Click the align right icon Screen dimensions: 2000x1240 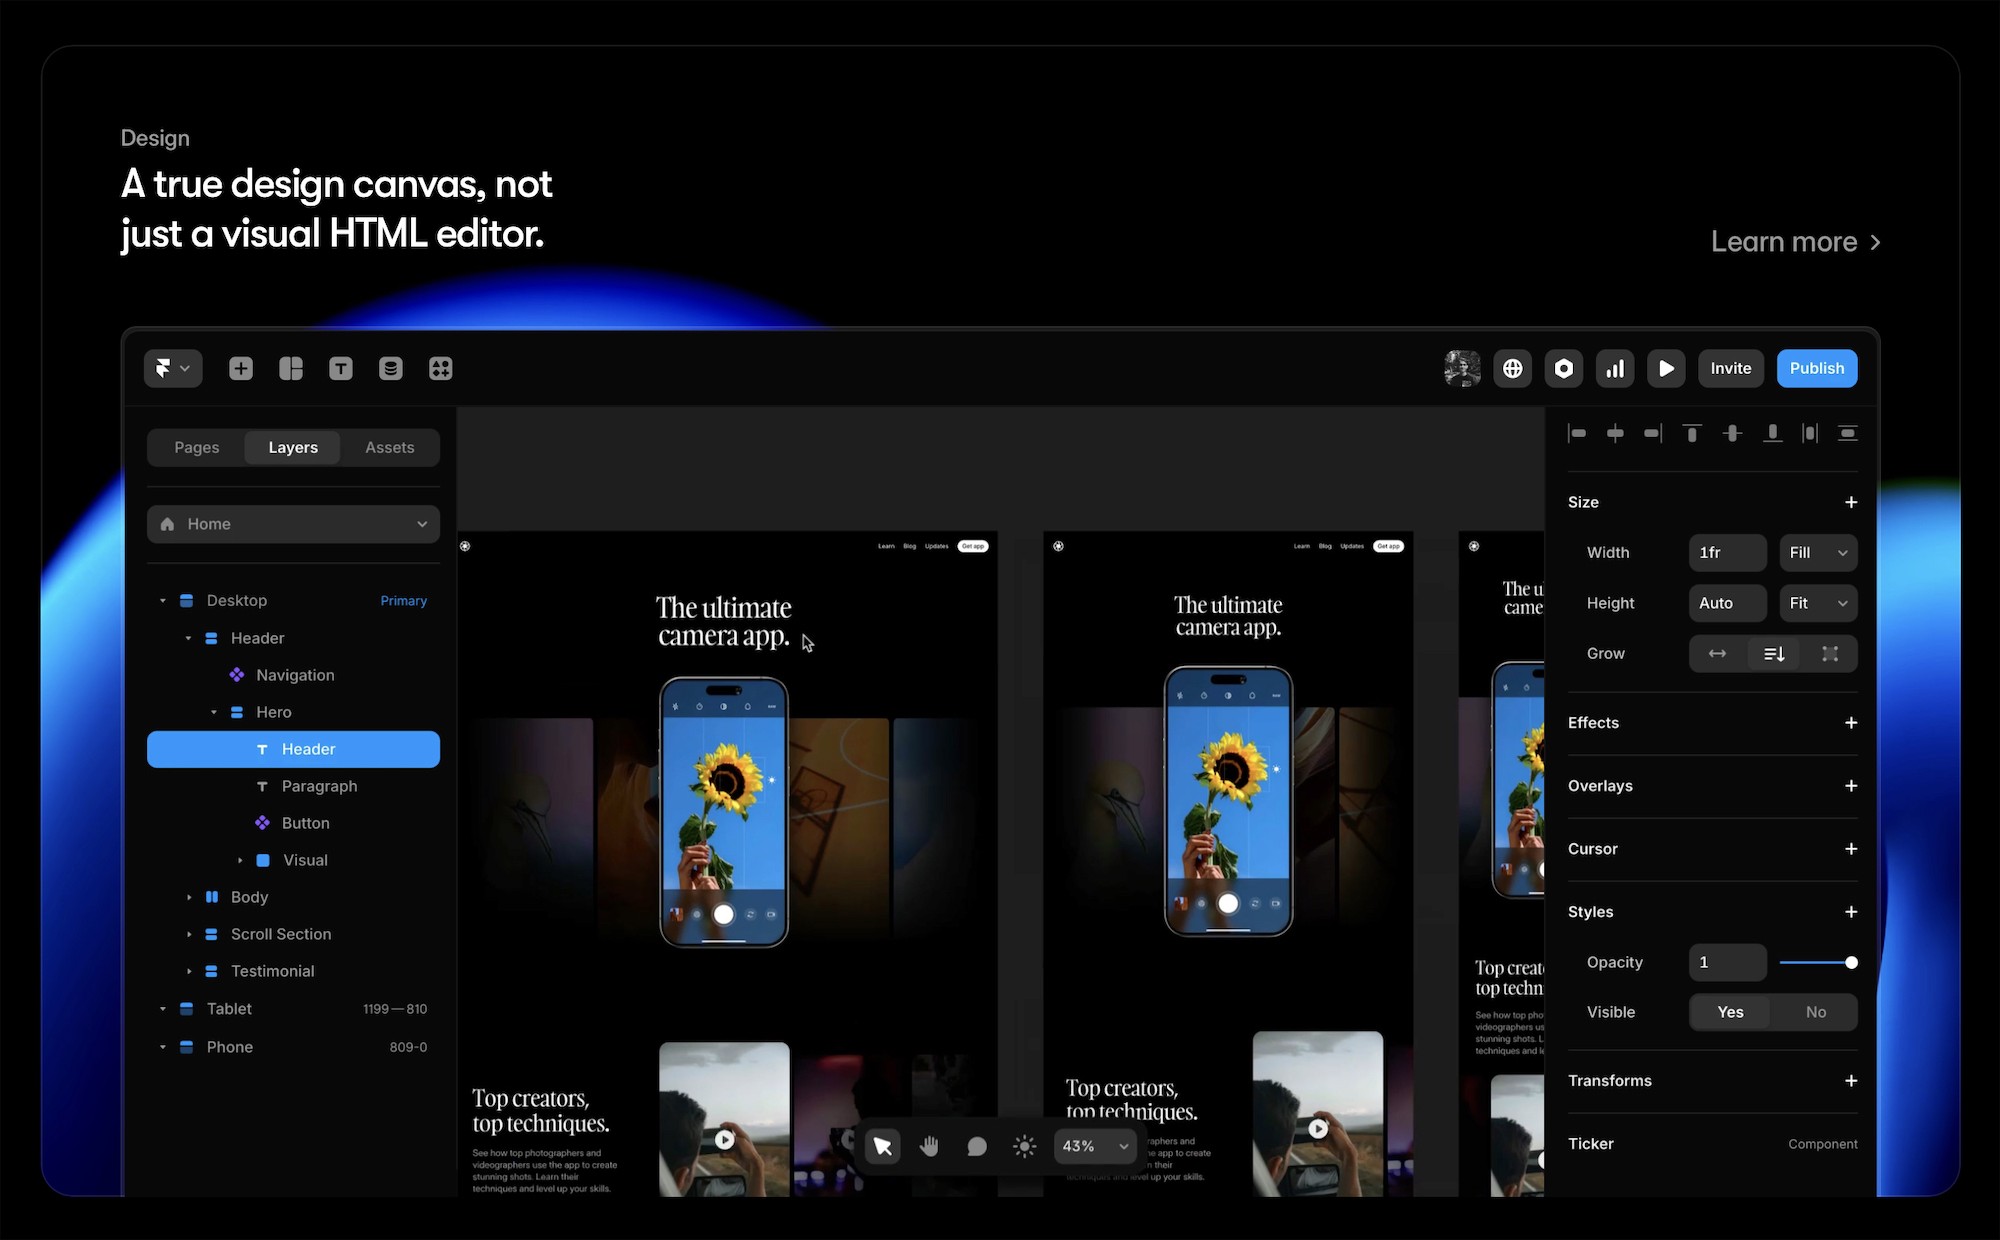[1653, 433]
